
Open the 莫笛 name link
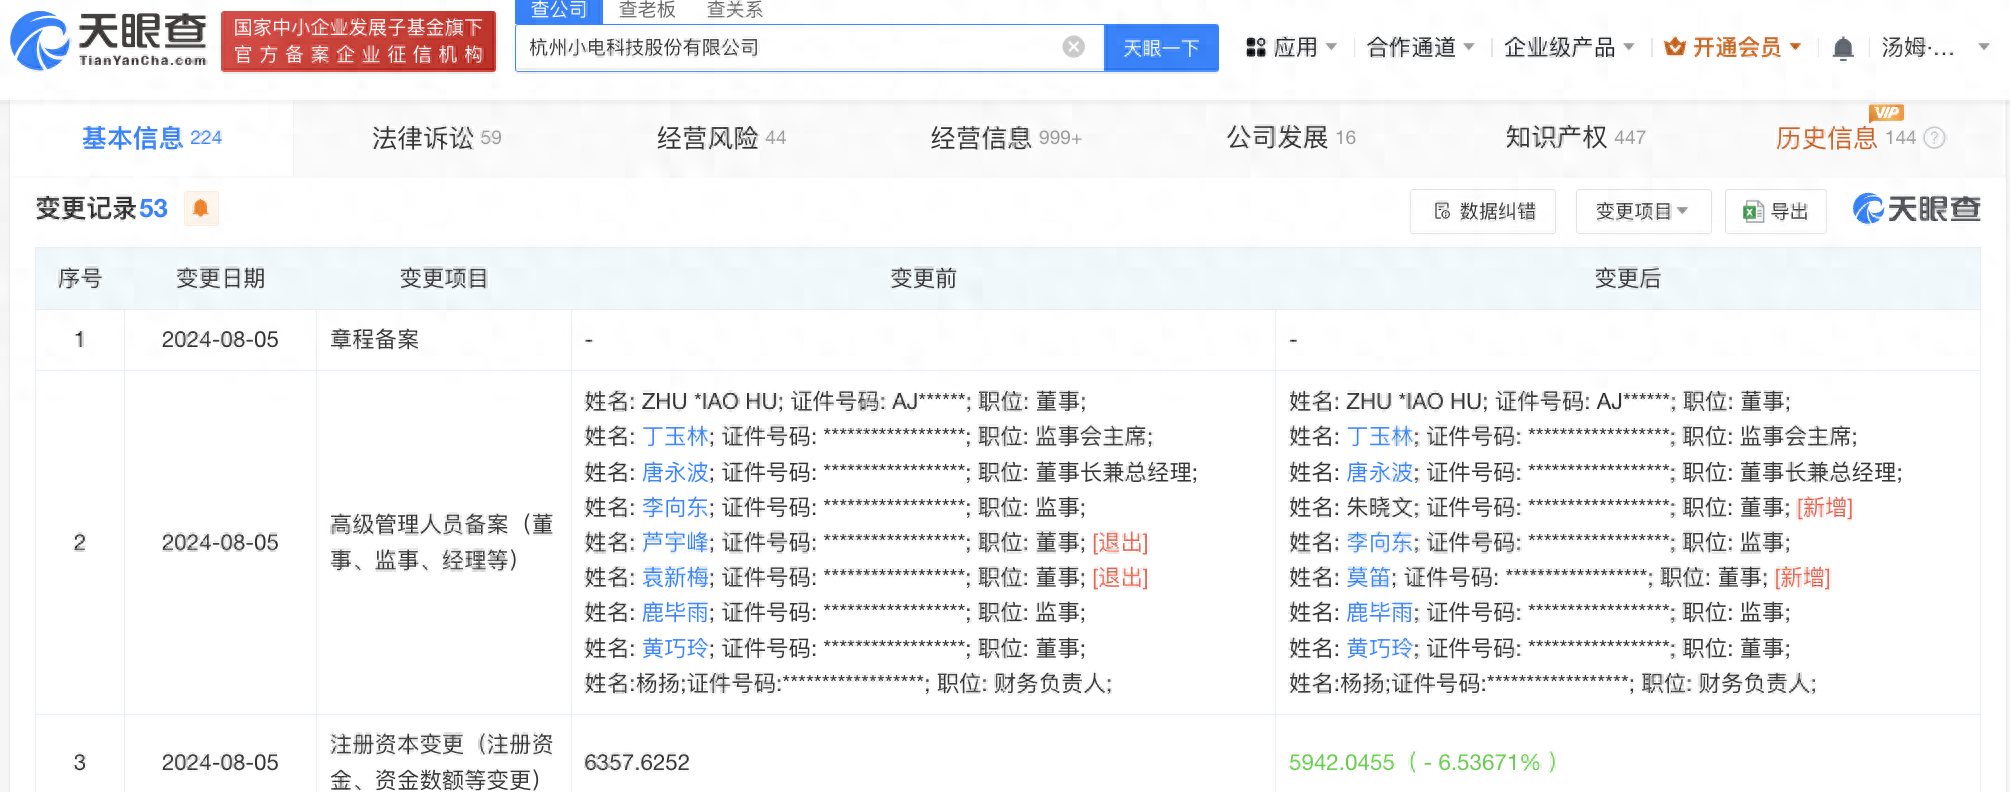click(x=1369, y=577)
